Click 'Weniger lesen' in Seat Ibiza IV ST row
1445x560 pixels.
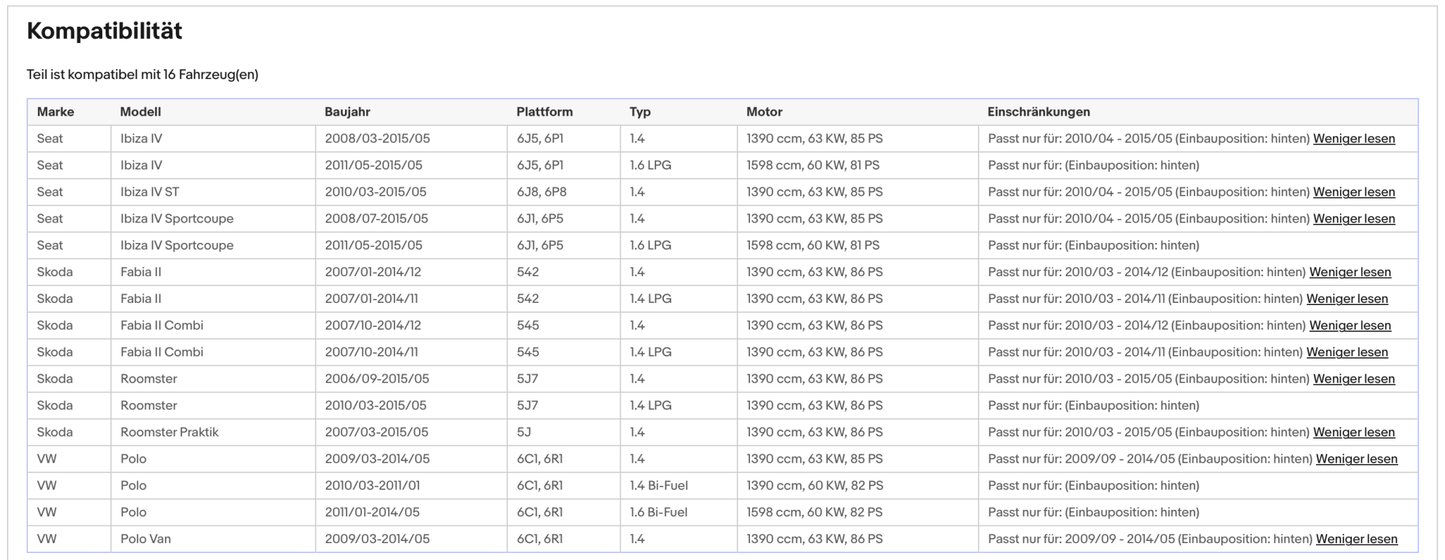[x=1353, y=192]
